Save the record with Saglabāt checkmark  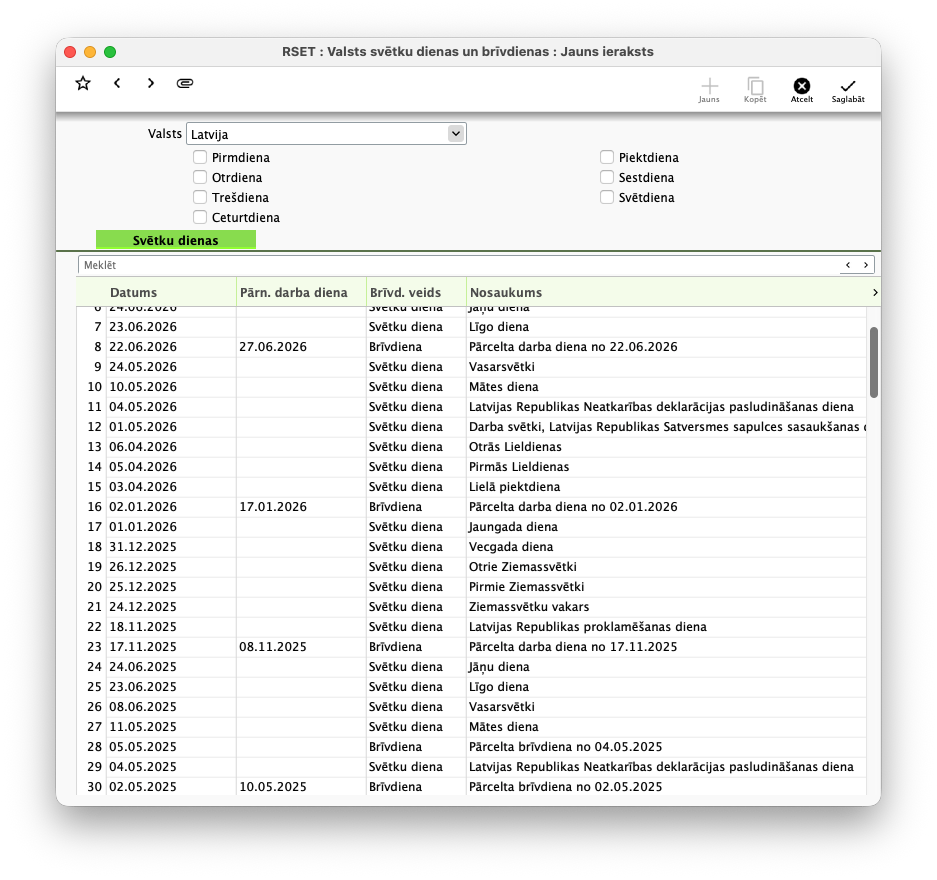tap(848, 90)
